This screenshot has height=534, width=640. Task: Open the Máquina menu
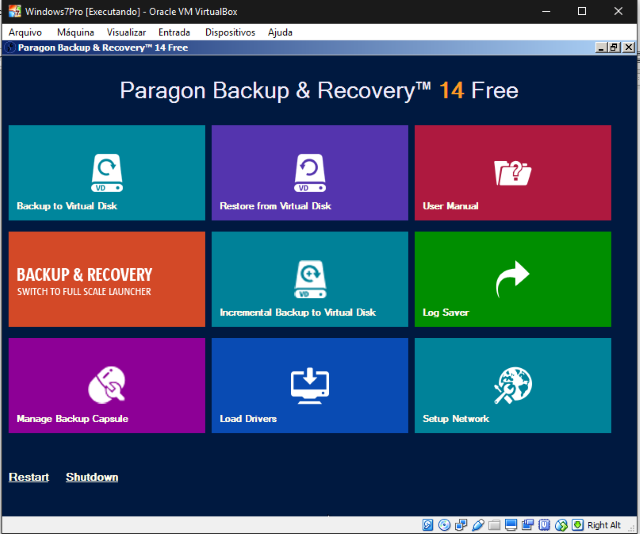pos(76,32)
